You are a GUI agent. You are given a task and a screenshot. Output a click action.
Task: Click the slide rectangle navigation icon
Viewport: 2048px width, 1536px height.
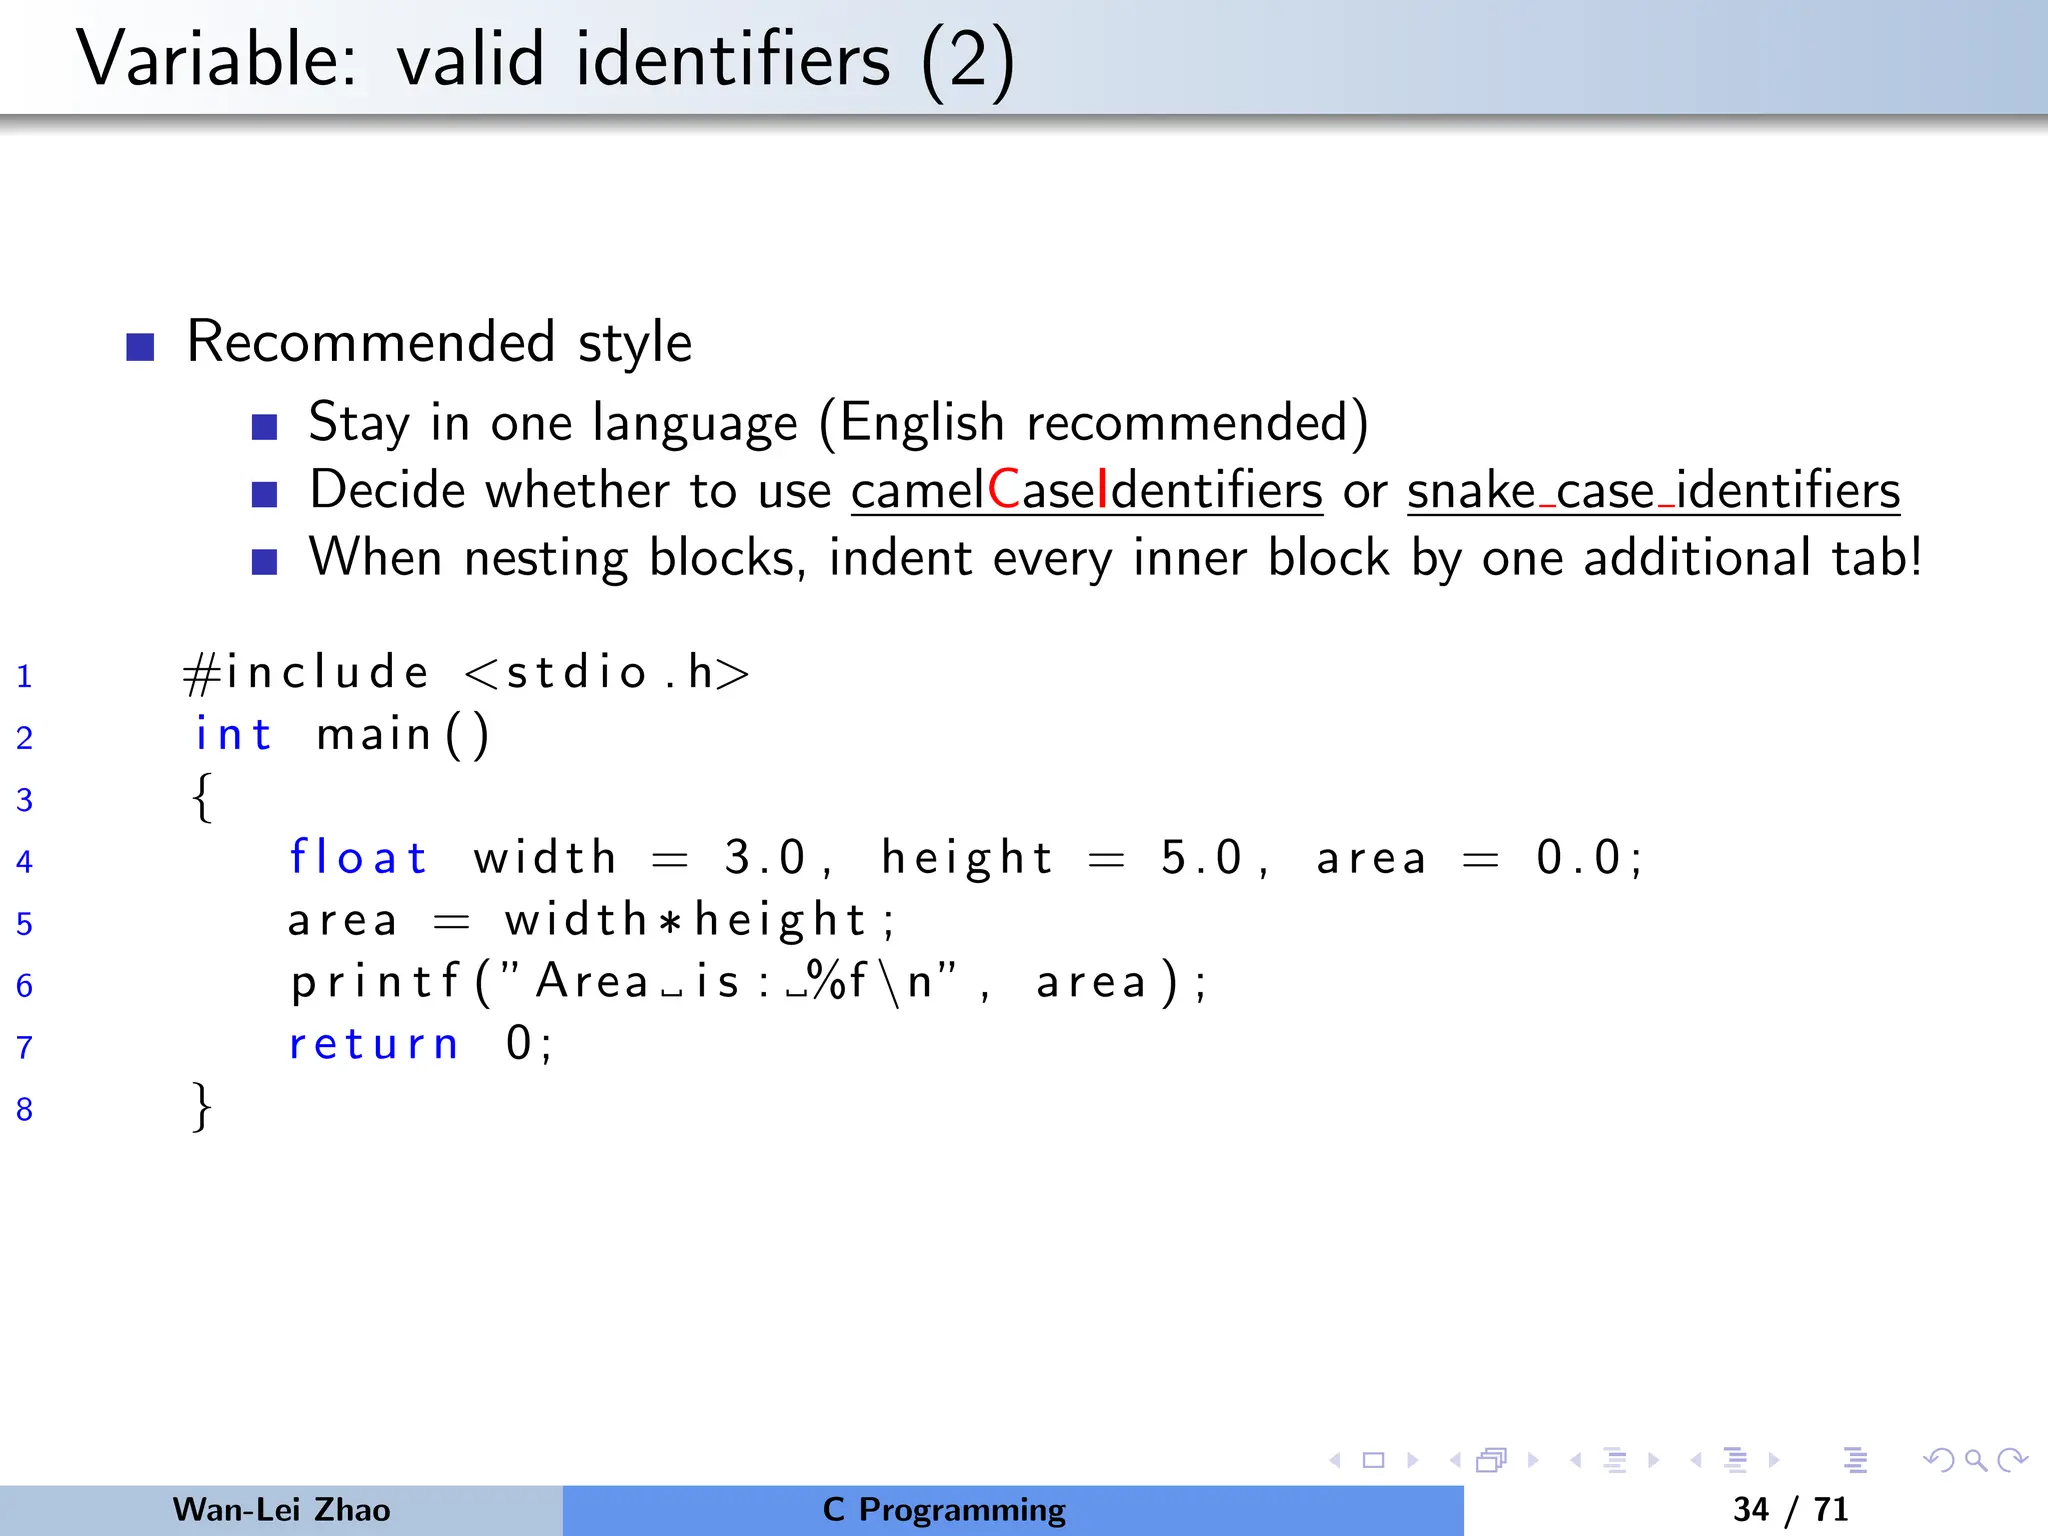[x=1374, y=1460]
